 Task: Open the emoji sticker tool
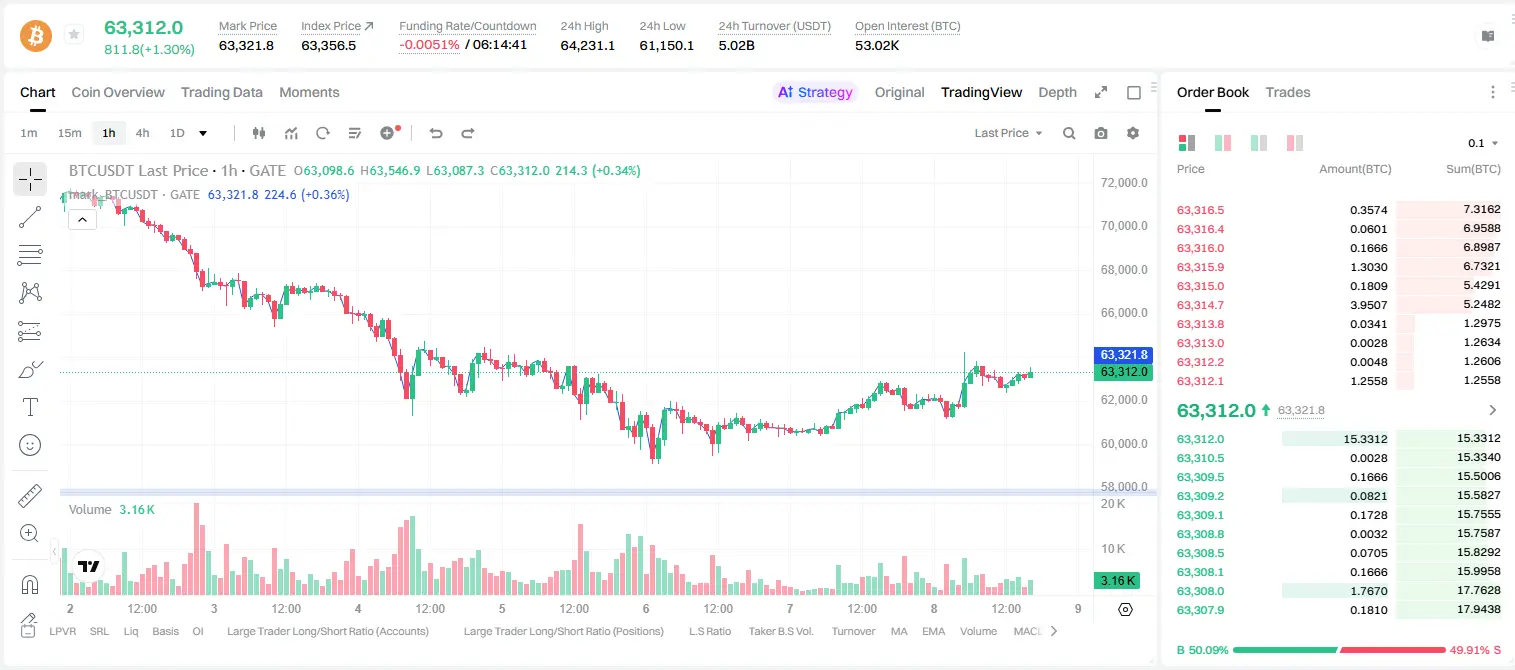click(30, 445)
